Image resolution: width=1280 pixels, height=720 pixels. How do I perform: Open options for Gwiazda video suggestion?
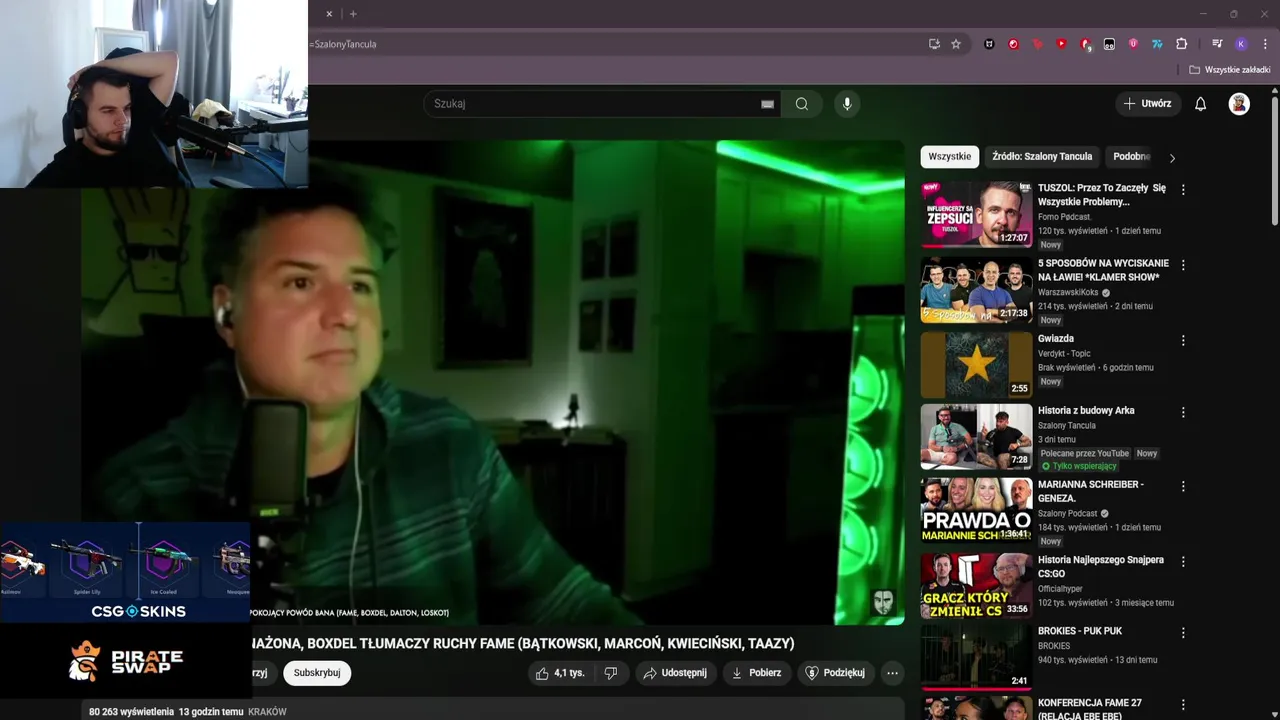pyautogui.click(x=1183, y=340)
